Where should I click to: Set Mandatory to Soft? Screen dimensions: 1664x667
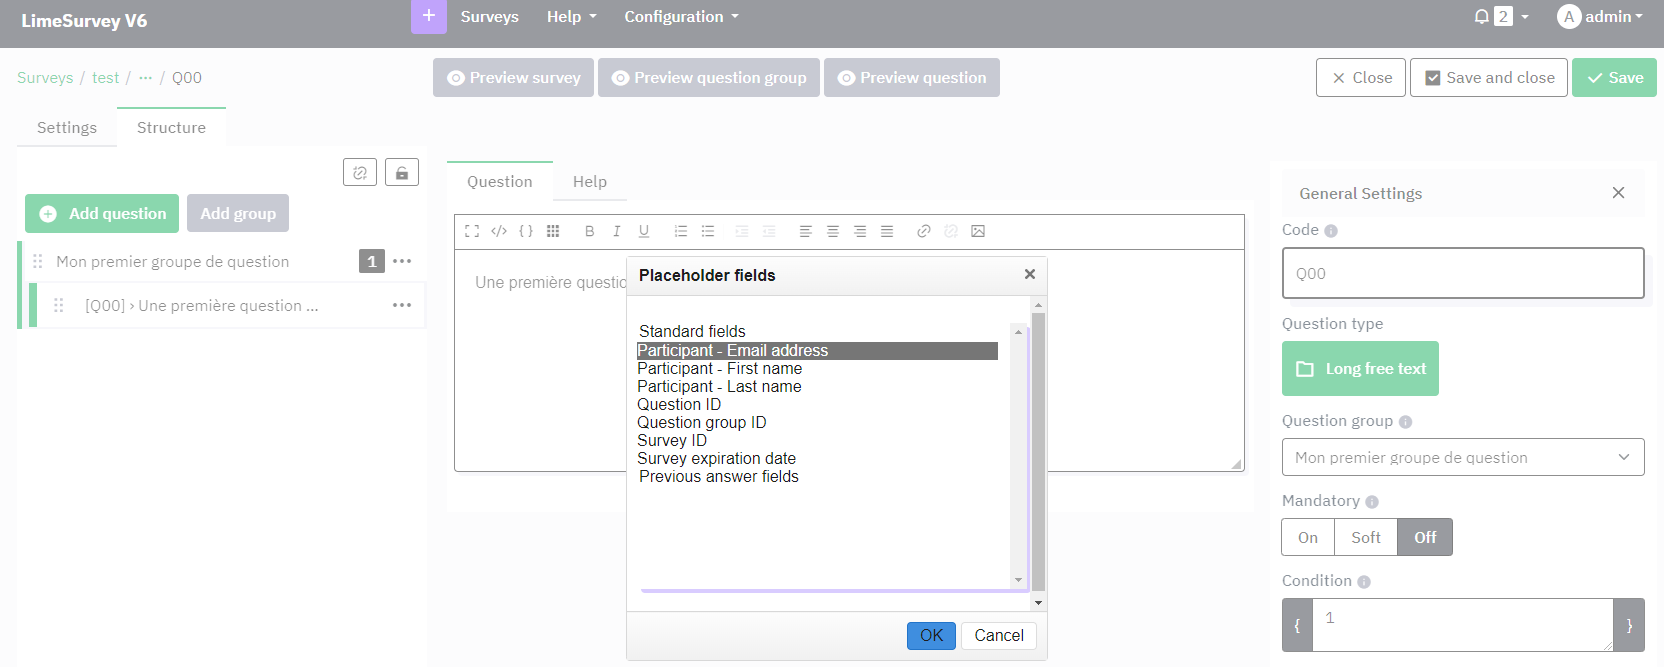[x=1365, y=538]
